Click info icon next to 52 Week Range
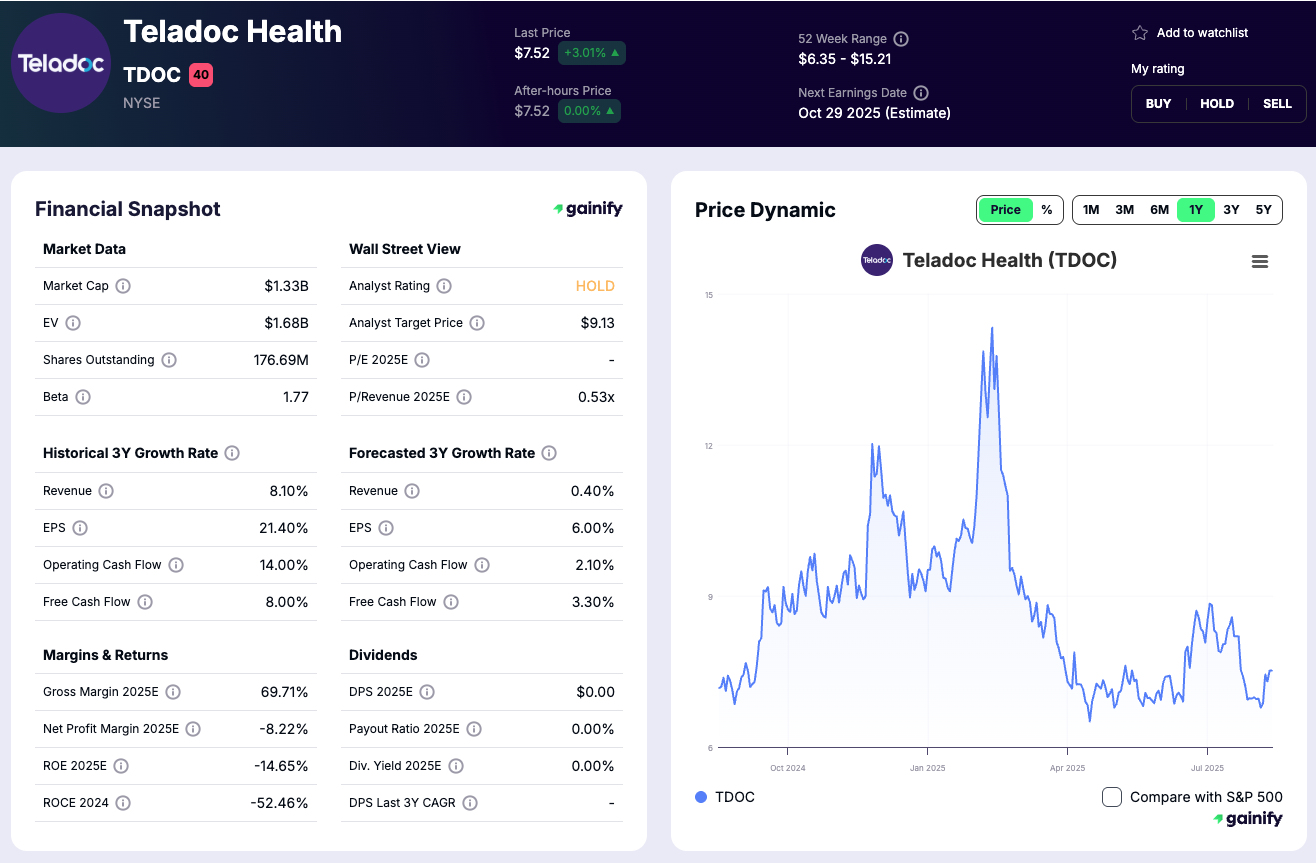 901,39
